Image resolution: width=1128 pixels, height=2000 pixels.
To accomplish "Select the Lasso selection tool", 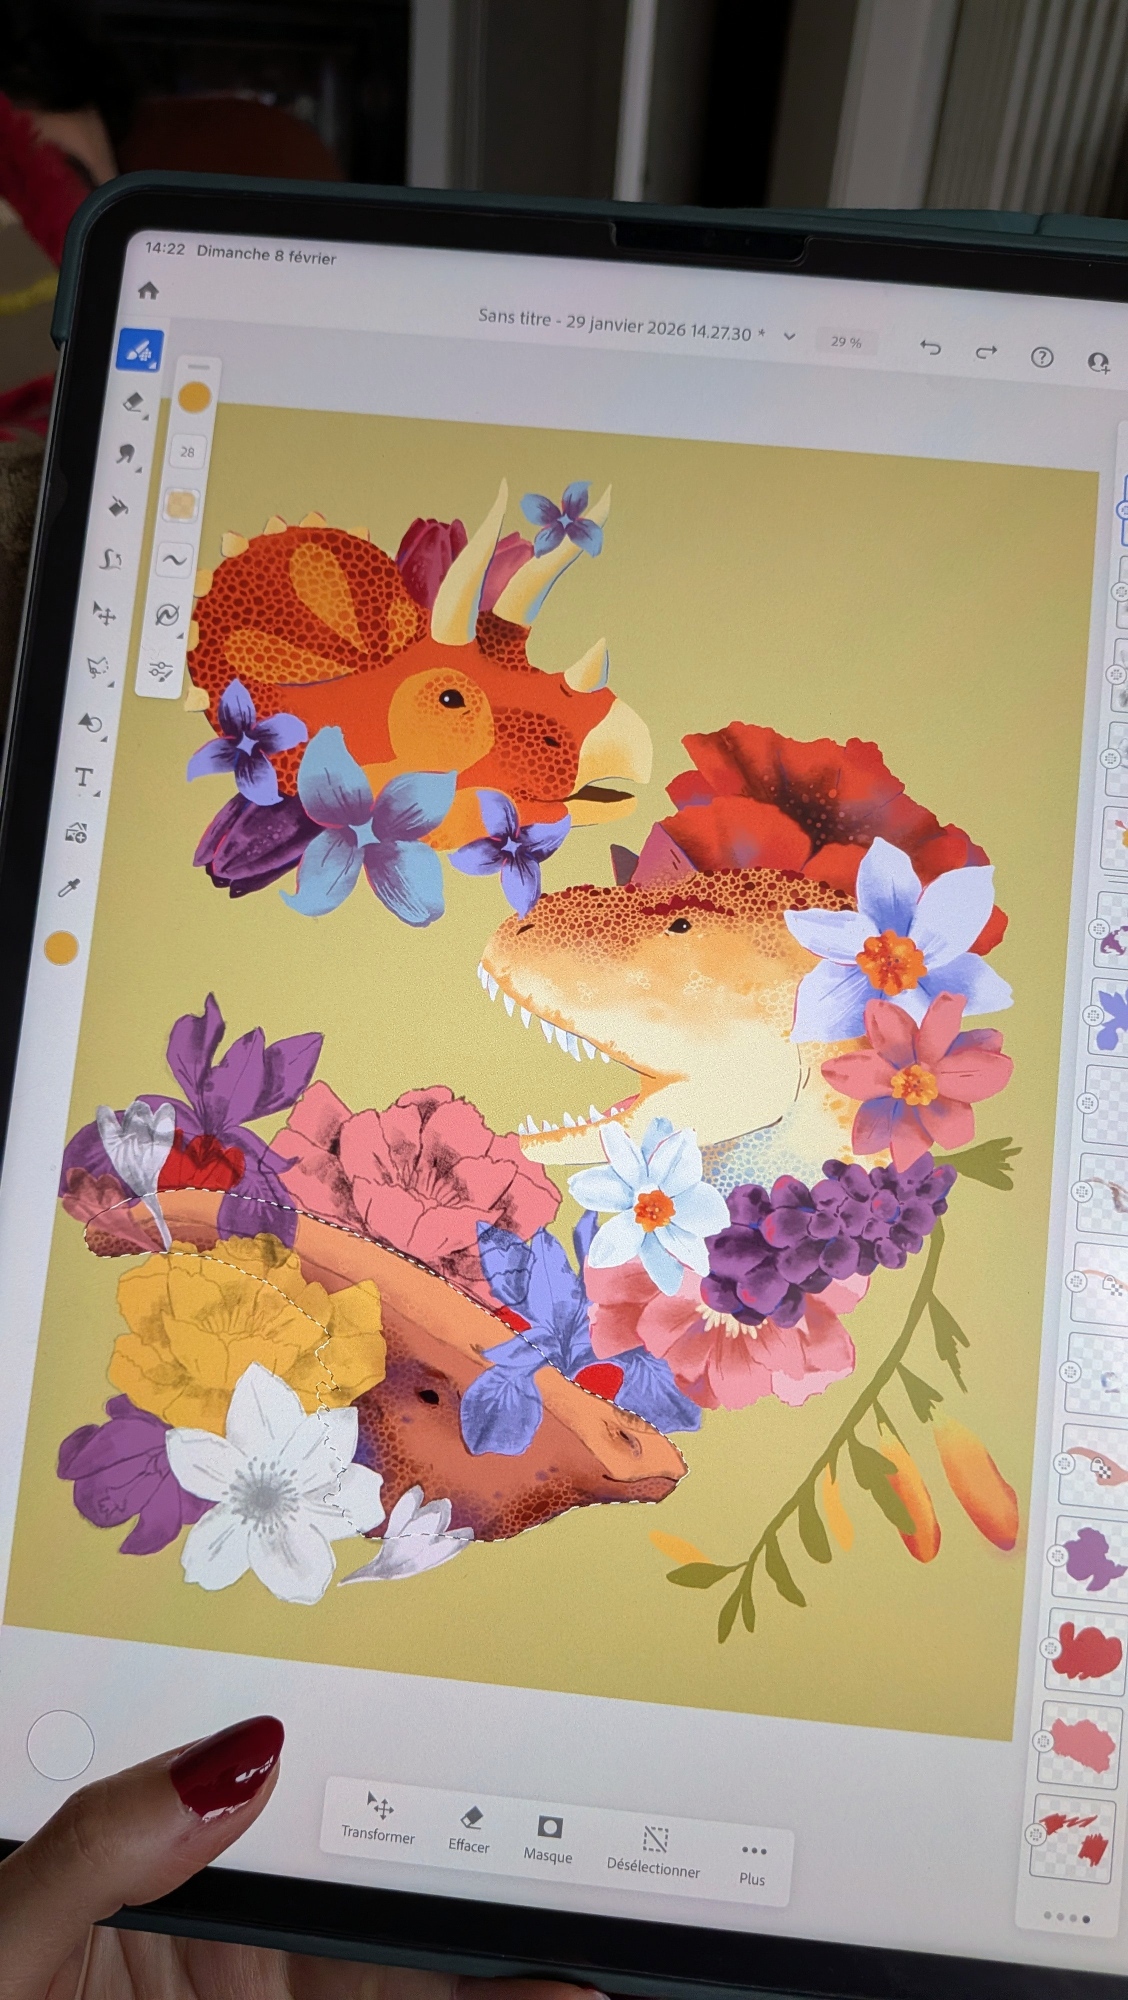I will coord(99,666).
